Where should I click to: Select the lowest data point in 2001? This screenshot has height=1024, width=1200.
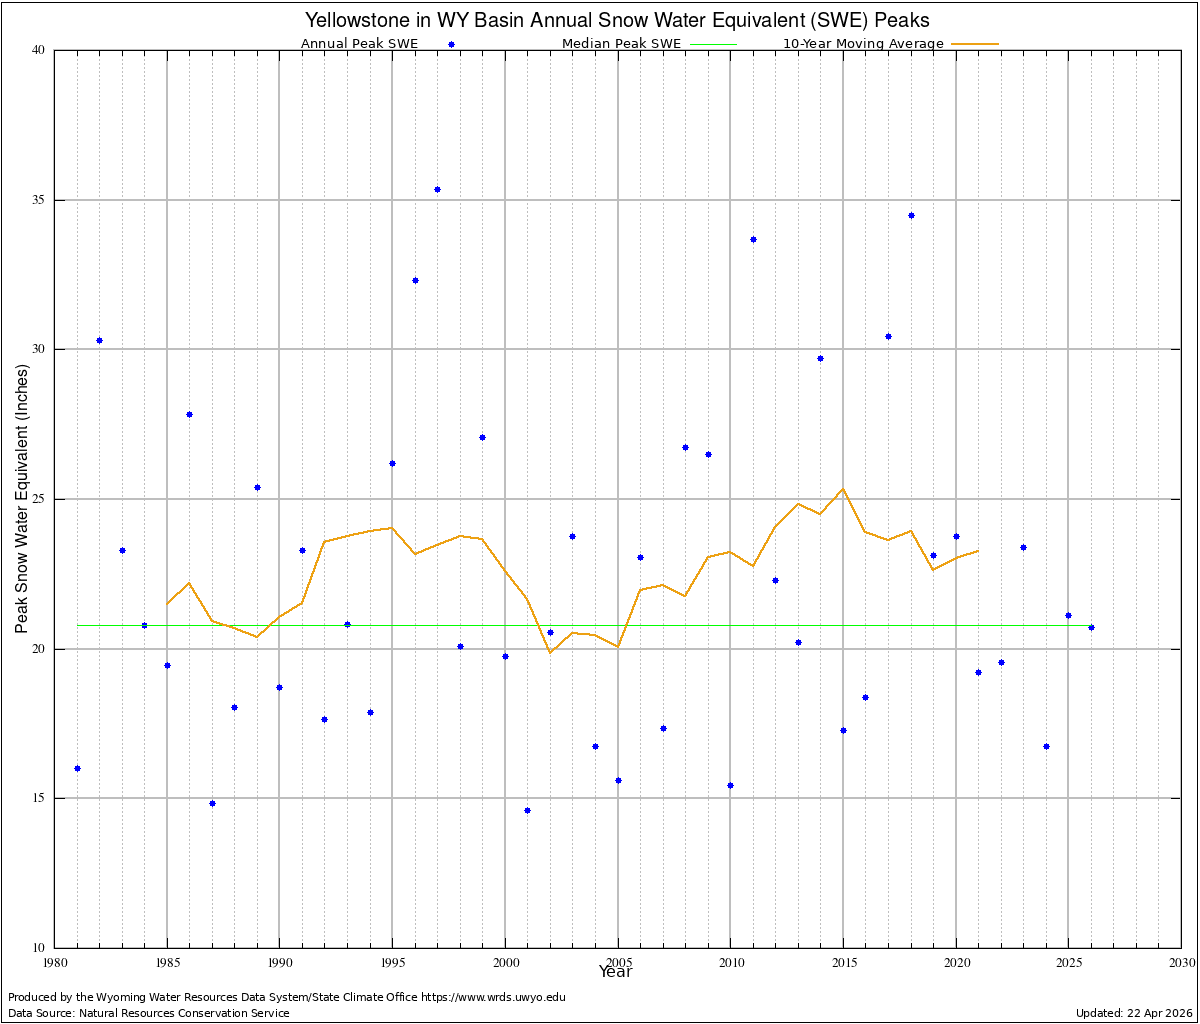pyautogui.click(x=527, y=810)
